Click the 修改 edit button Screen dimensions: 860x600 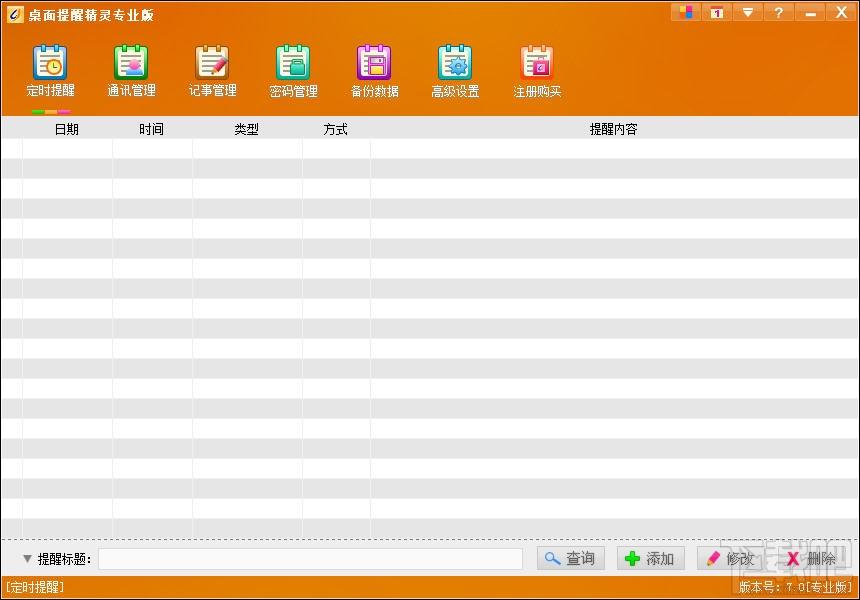[731, 558]
